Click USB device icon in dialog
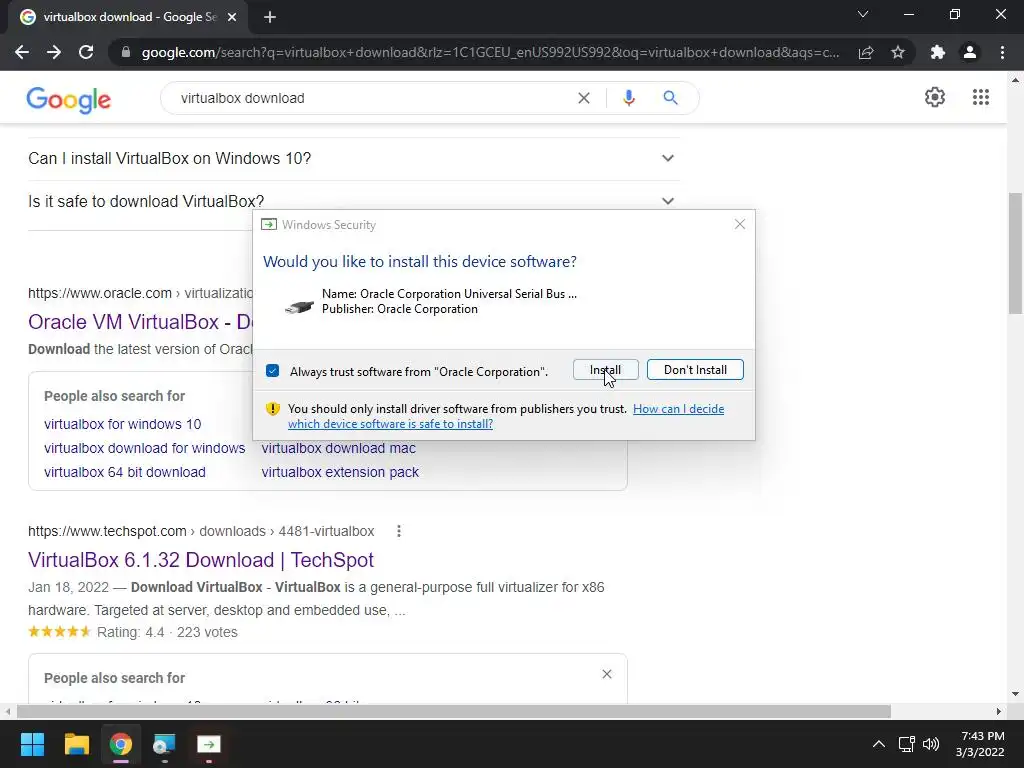The width and height of the screenshot is (1024, 768). (x=300, y=306)
